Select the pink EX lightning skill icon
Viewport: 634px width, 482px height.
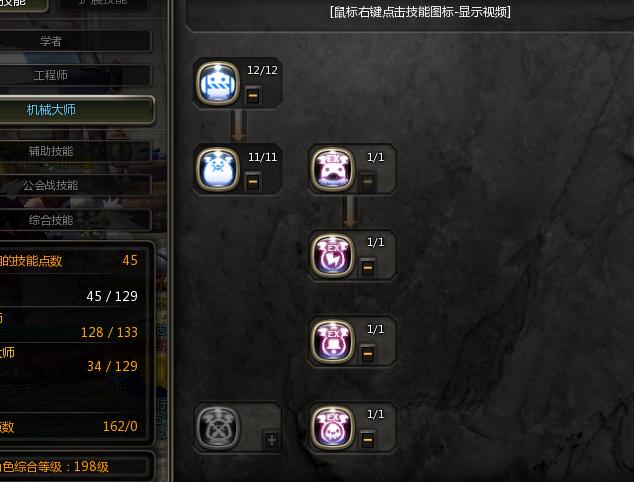point(332,255)
